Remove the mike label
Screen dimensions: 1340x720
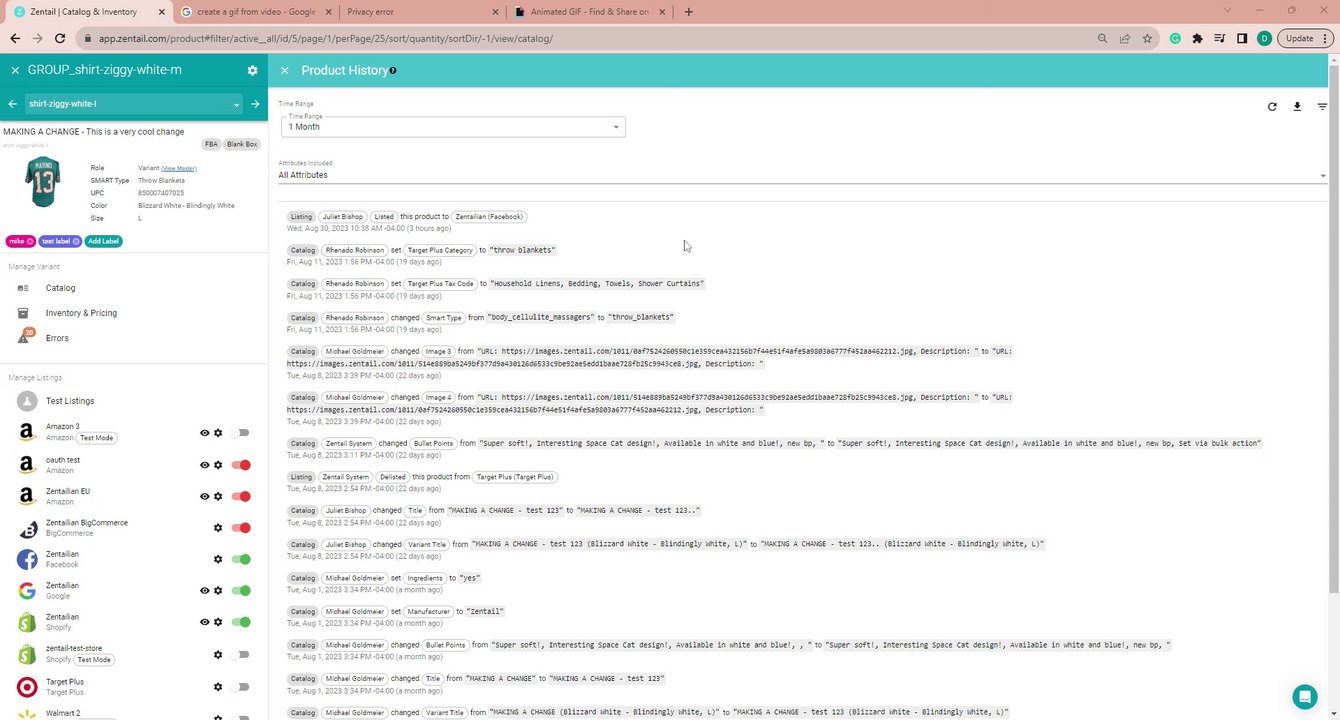pos(30,241)
